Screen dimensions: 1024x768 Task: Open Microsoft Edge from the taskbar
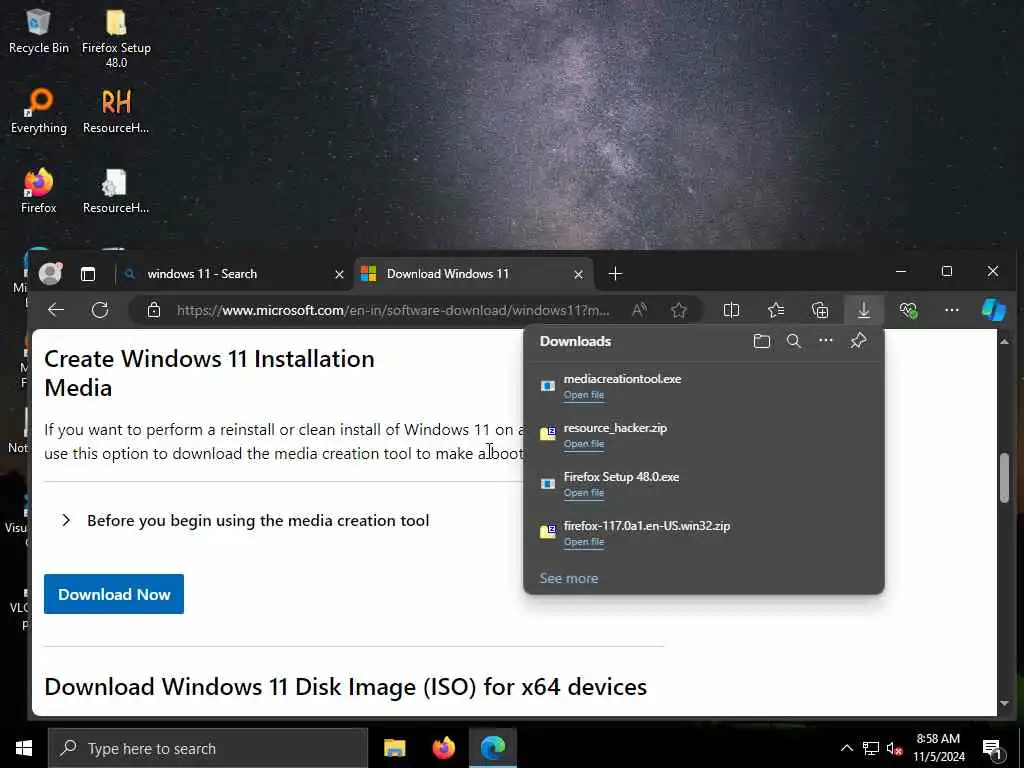tap(493, 748)
